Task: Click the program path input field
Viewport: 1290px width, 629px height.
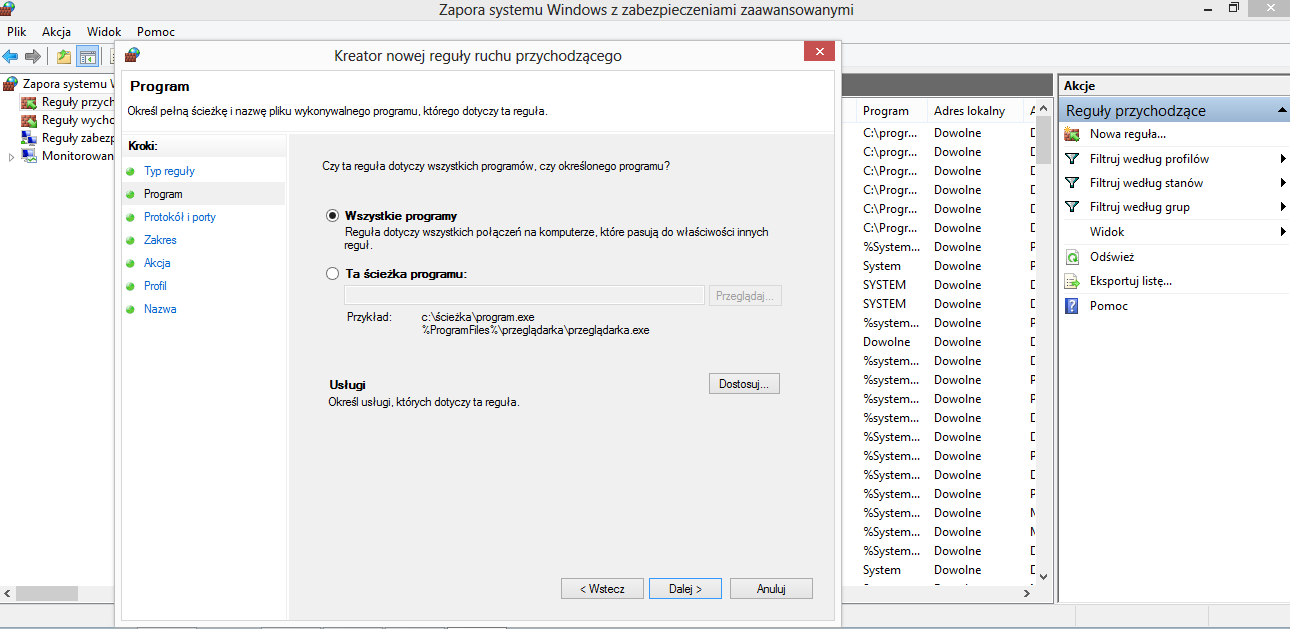Action: point(524,295)
